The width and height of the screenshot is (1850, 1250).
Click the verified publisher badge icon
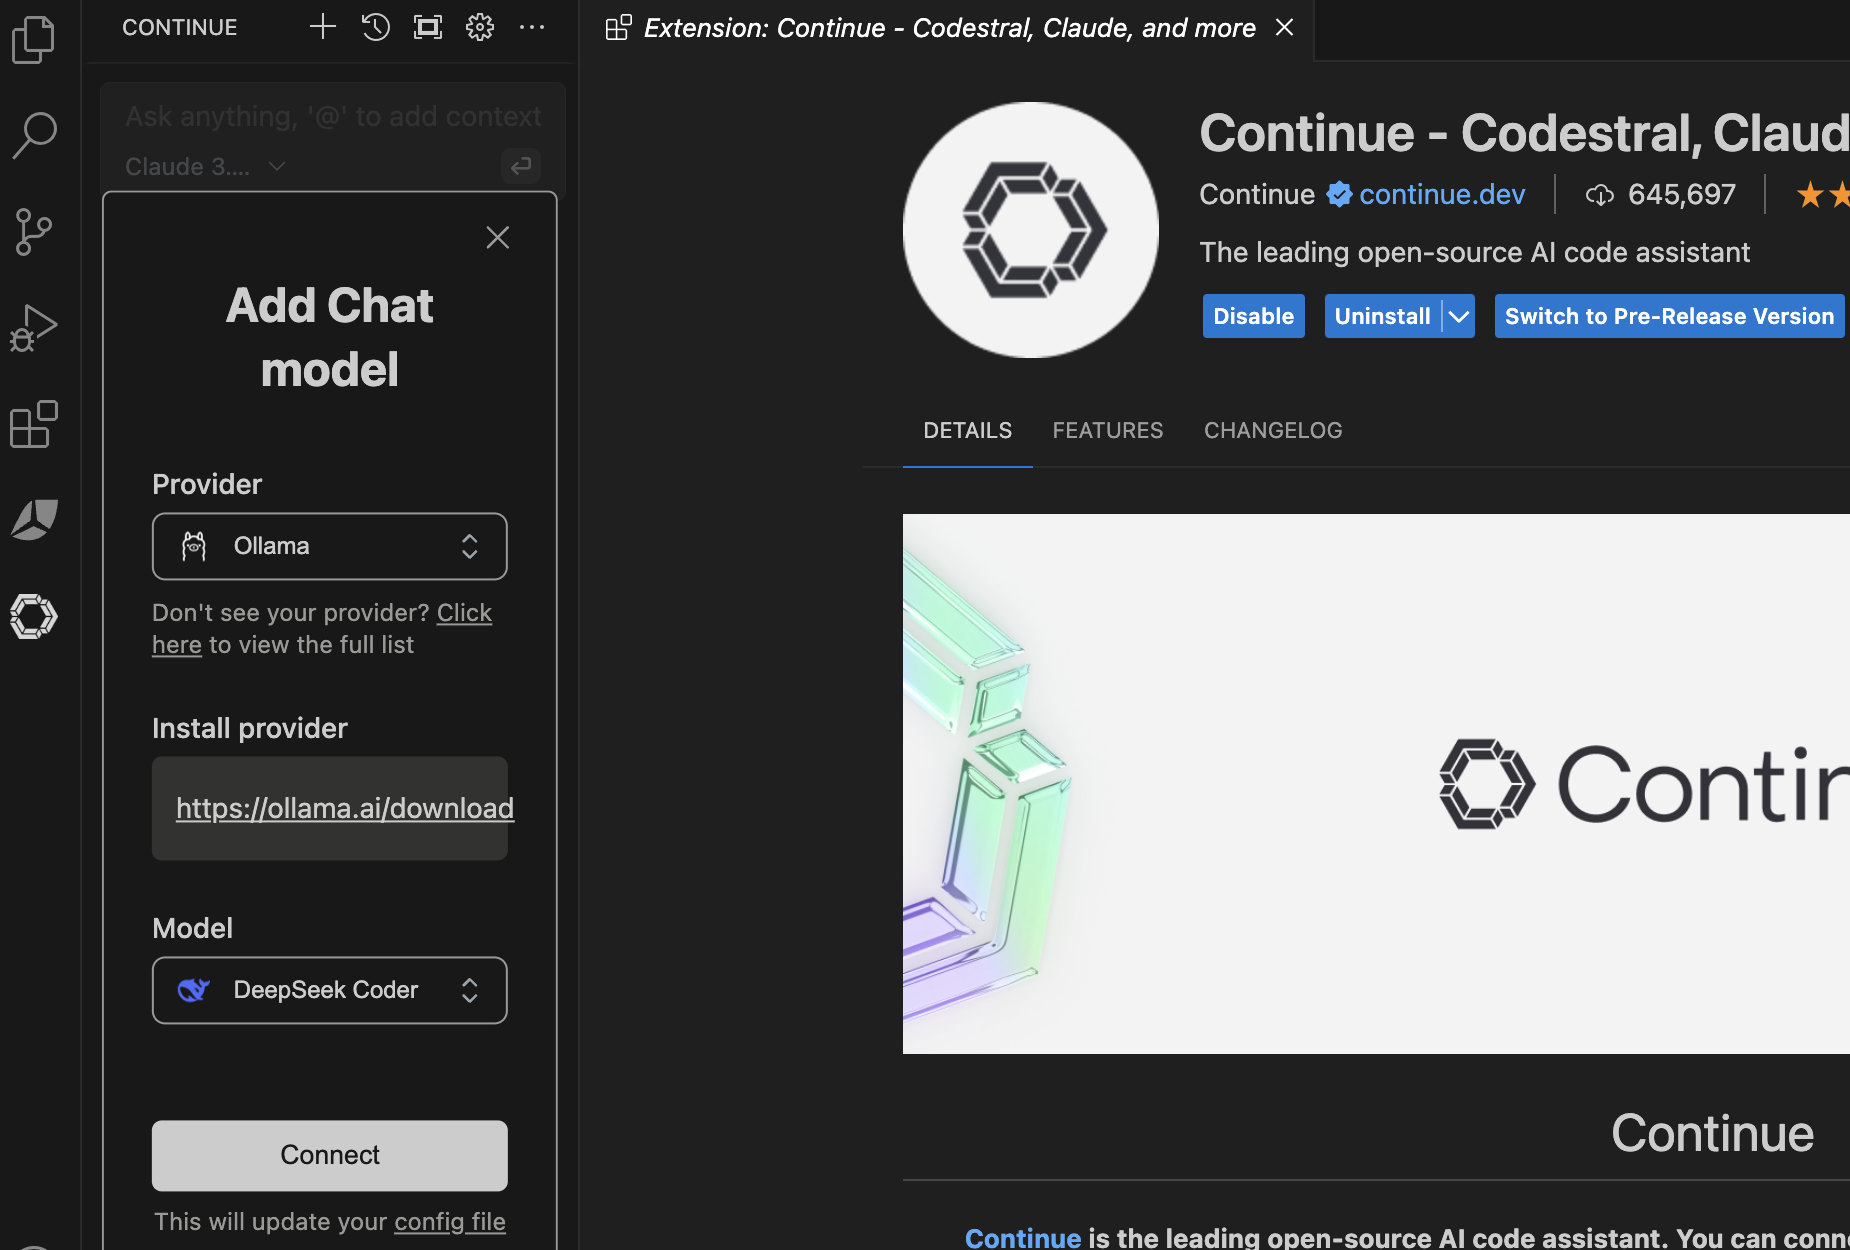click(1339, 194)
